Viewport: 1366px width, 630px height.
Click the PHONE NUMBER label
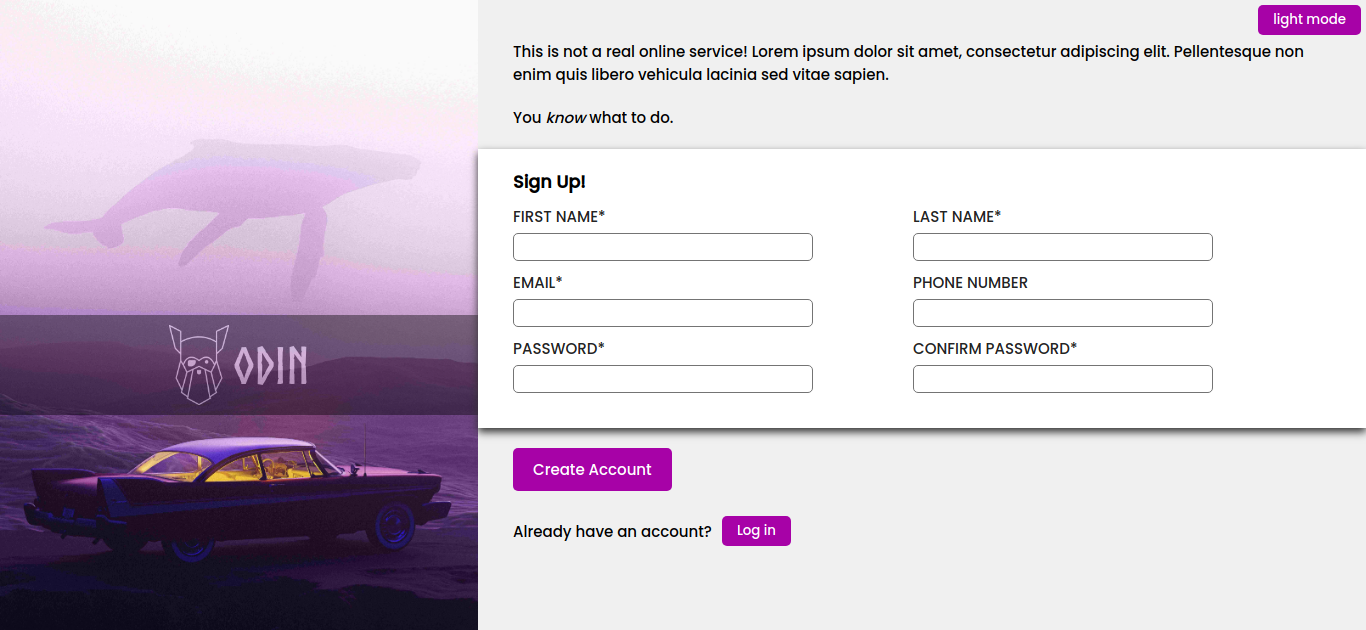coord(970,283)
